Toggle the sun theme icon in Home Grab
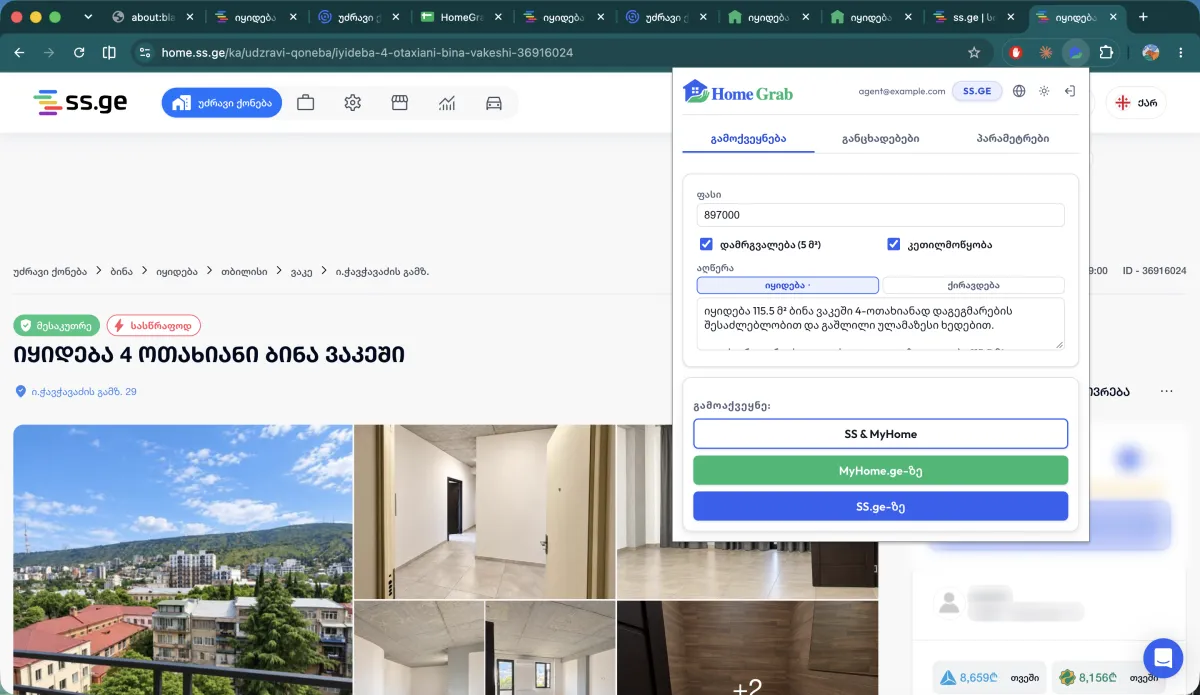 1044,91
